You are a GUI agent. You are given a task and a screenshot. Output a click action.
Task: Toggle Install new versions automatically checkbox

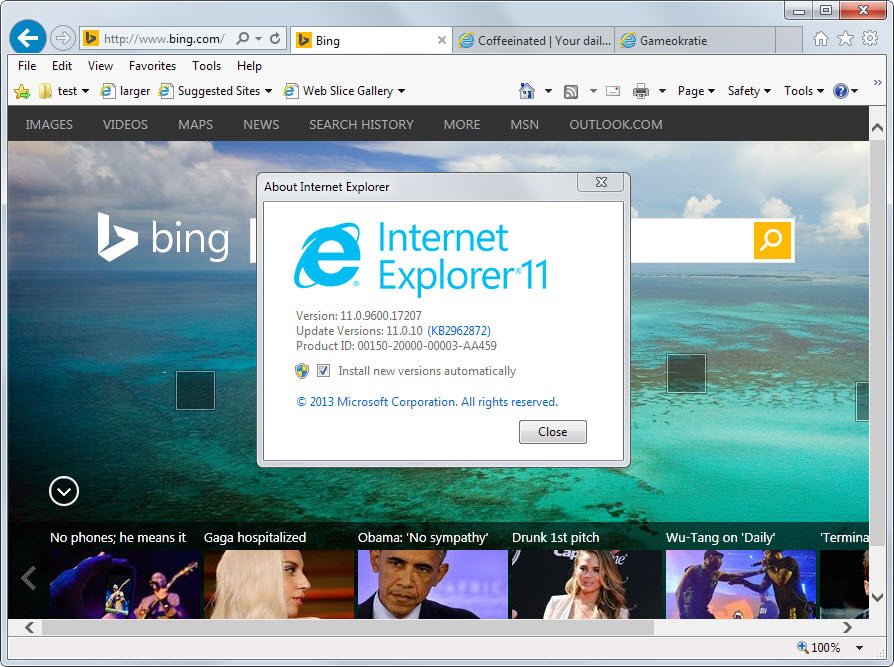(x=323, y=371)
